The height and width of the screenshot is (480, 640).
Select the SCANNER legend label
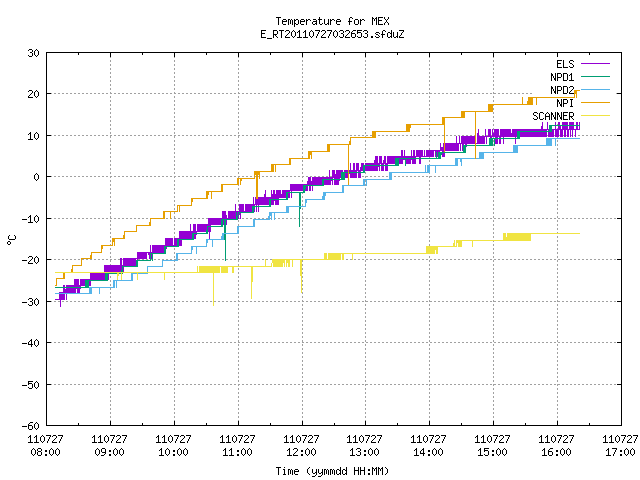point(553,116)
